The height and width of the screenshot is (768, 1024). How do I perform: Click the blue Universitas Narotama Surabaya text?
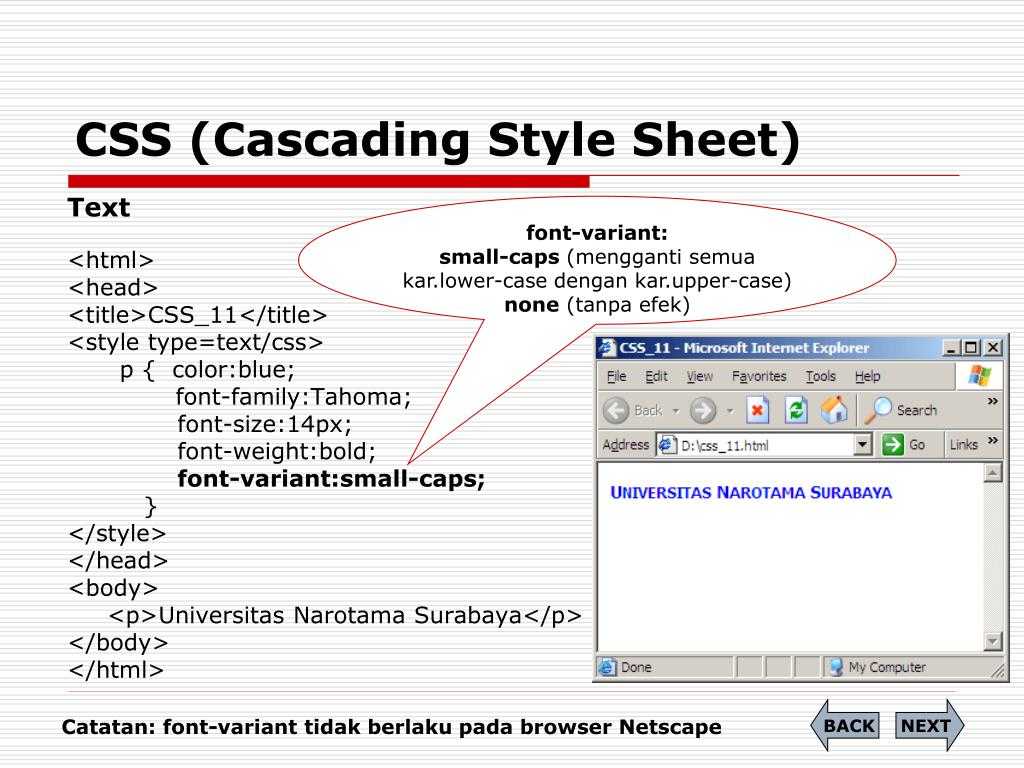[x=751, y=492]
